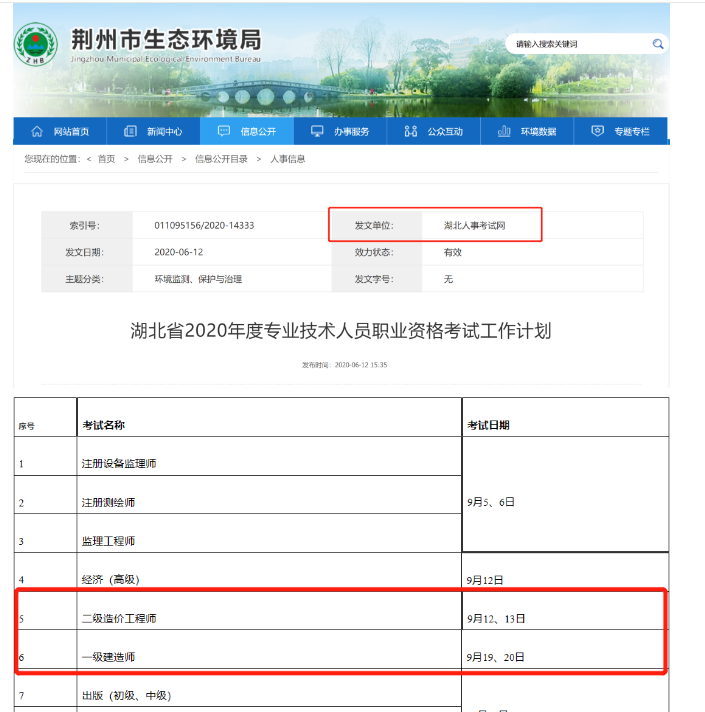Click the publish time 2020-06-12 15:35
The image size is (705, 712).
361,365
